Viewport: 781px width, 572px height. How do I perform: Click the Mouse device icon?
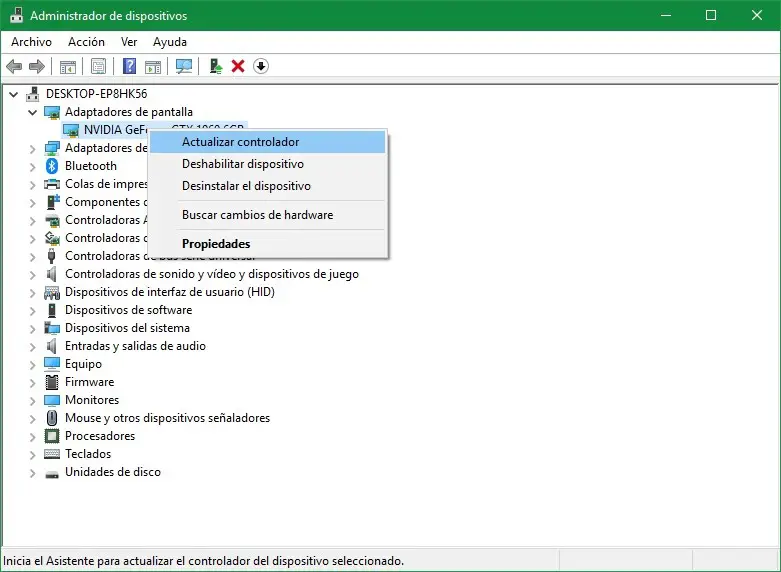coord(52,418)
